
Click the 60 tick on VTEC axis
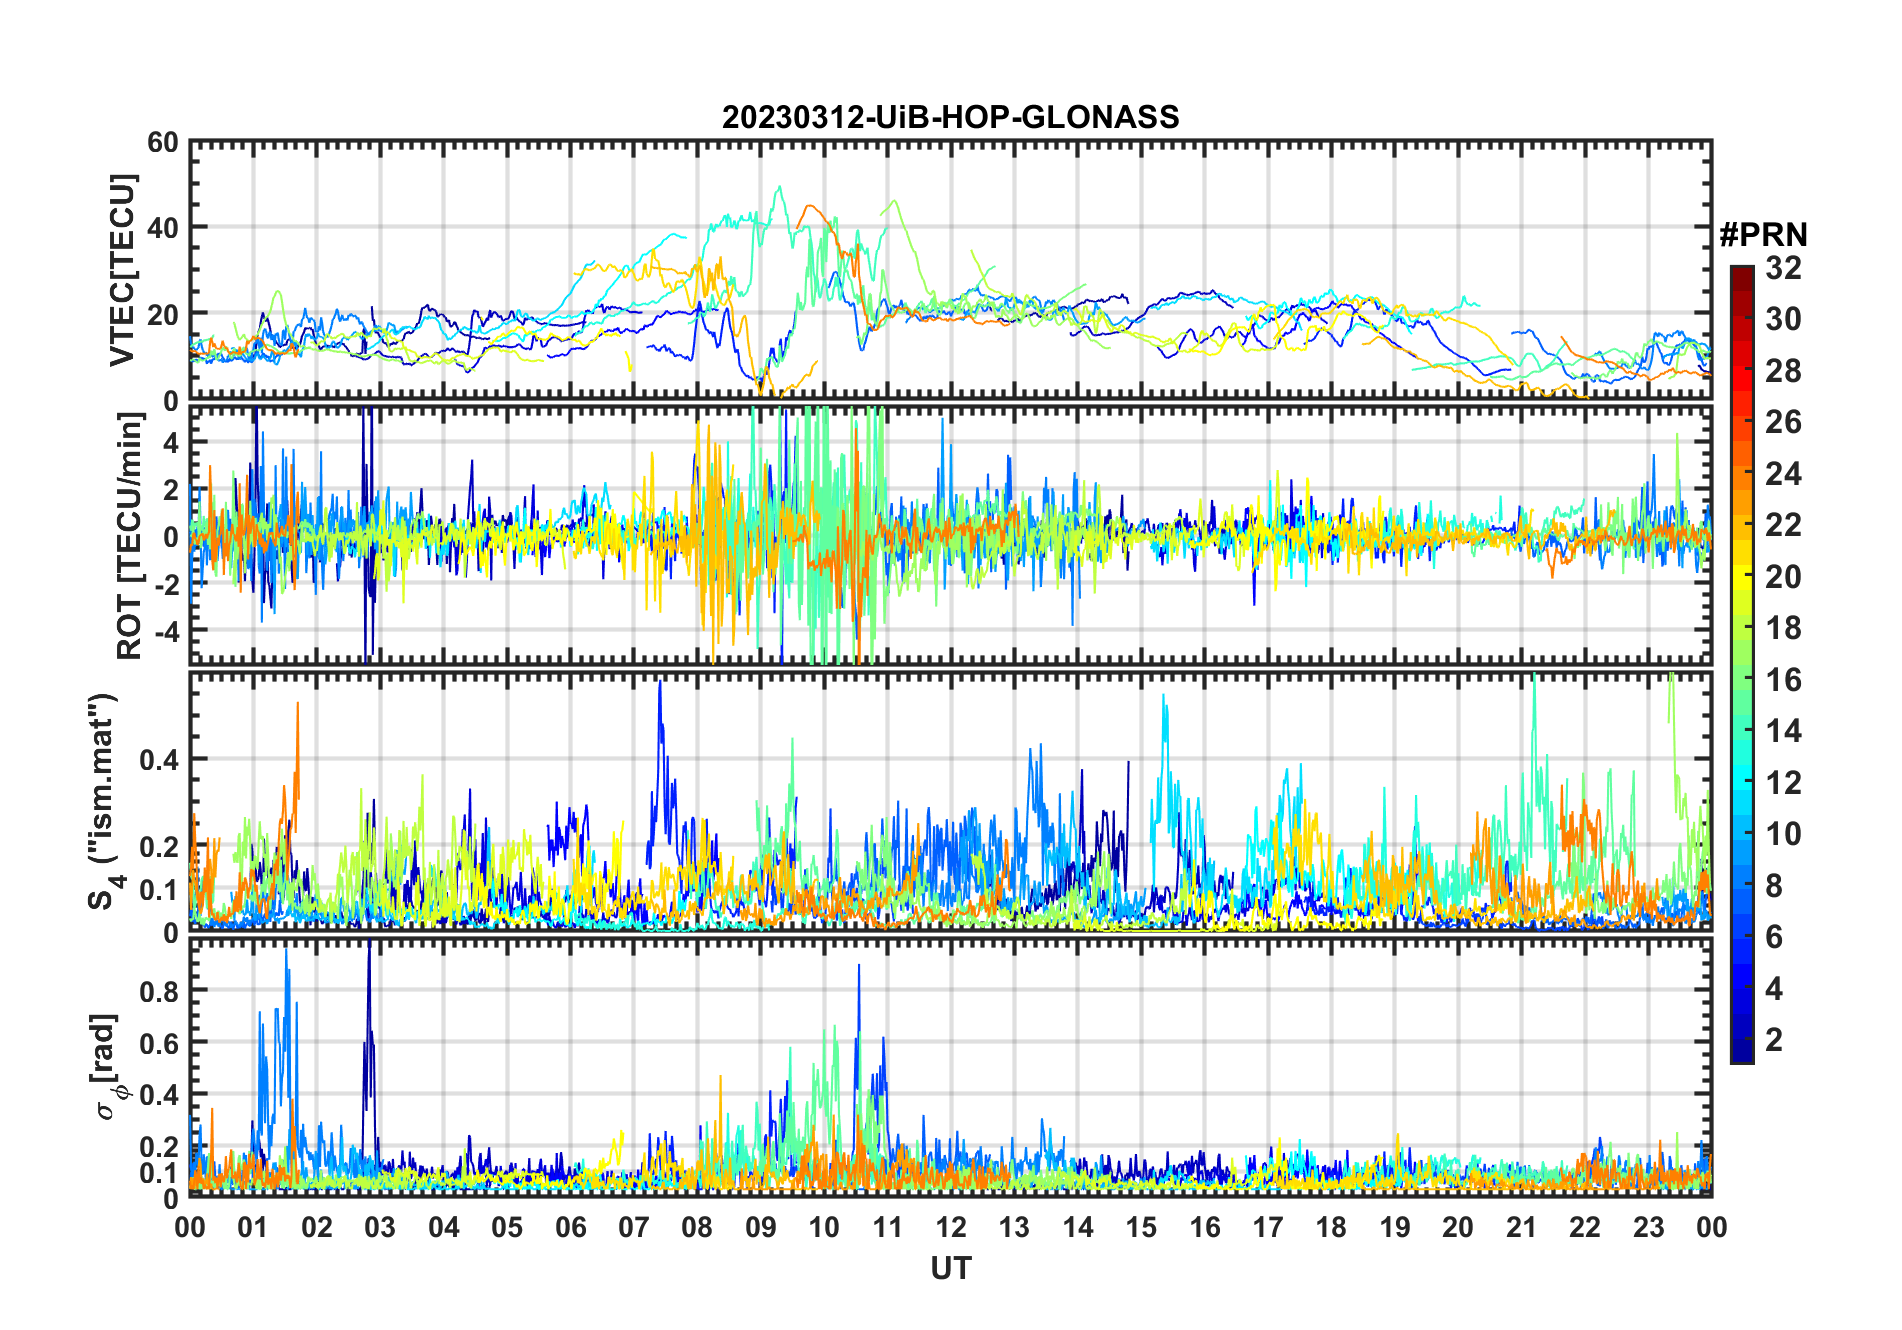[162, 143]
